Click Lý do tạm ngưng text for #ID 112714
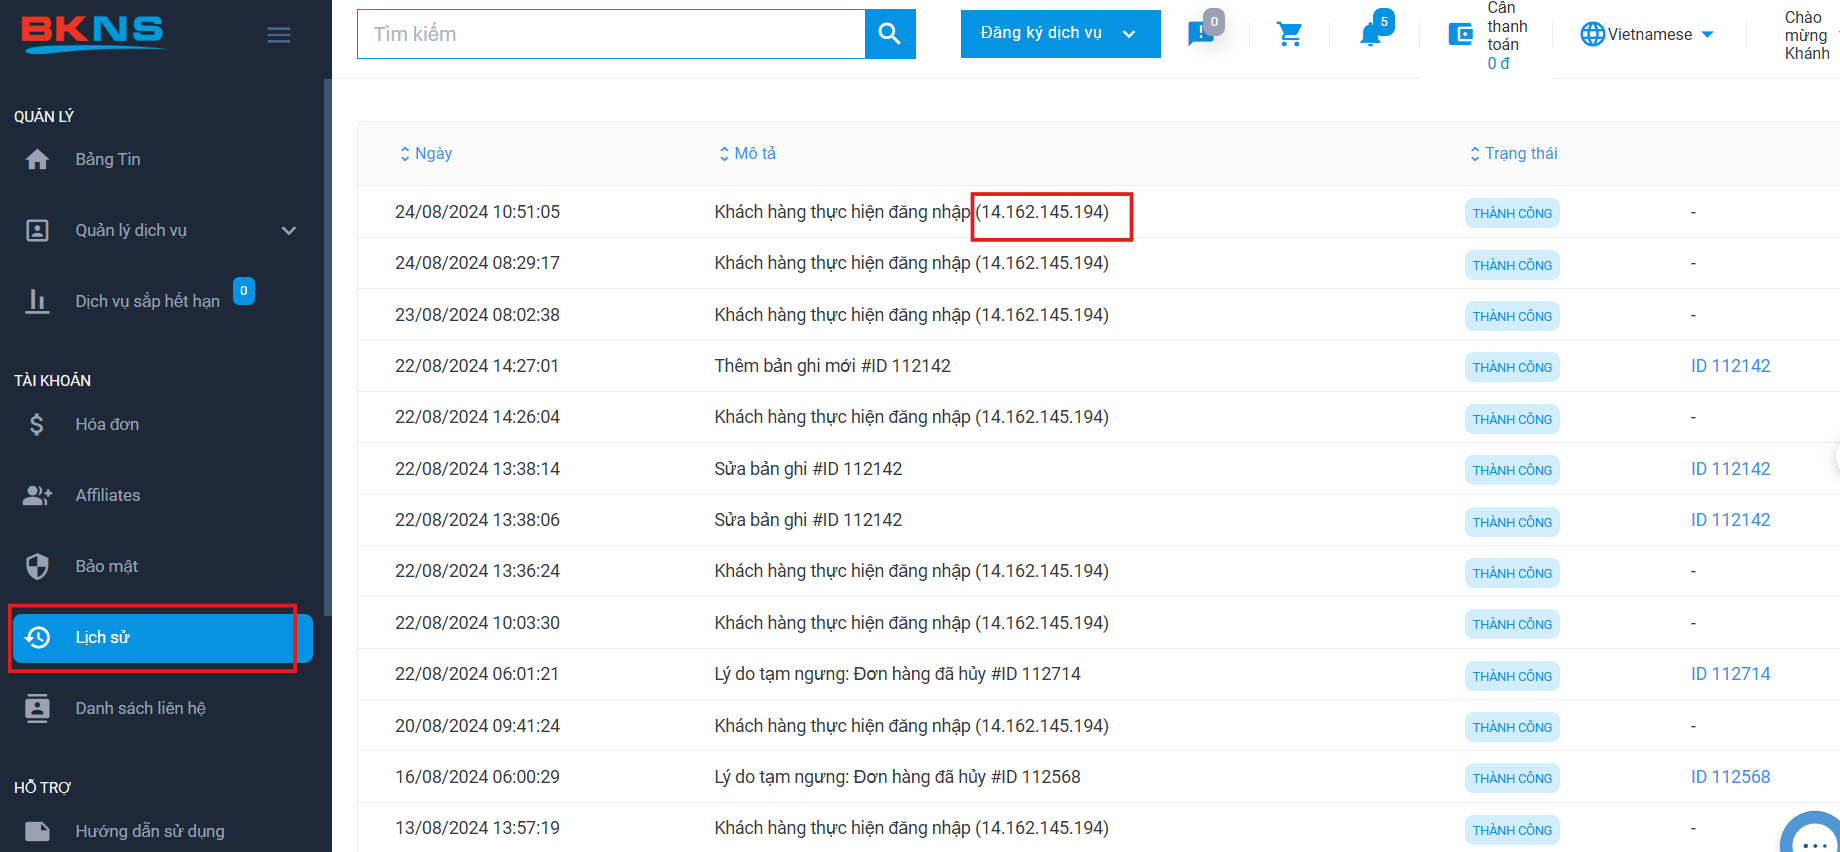 coord(897,674)
